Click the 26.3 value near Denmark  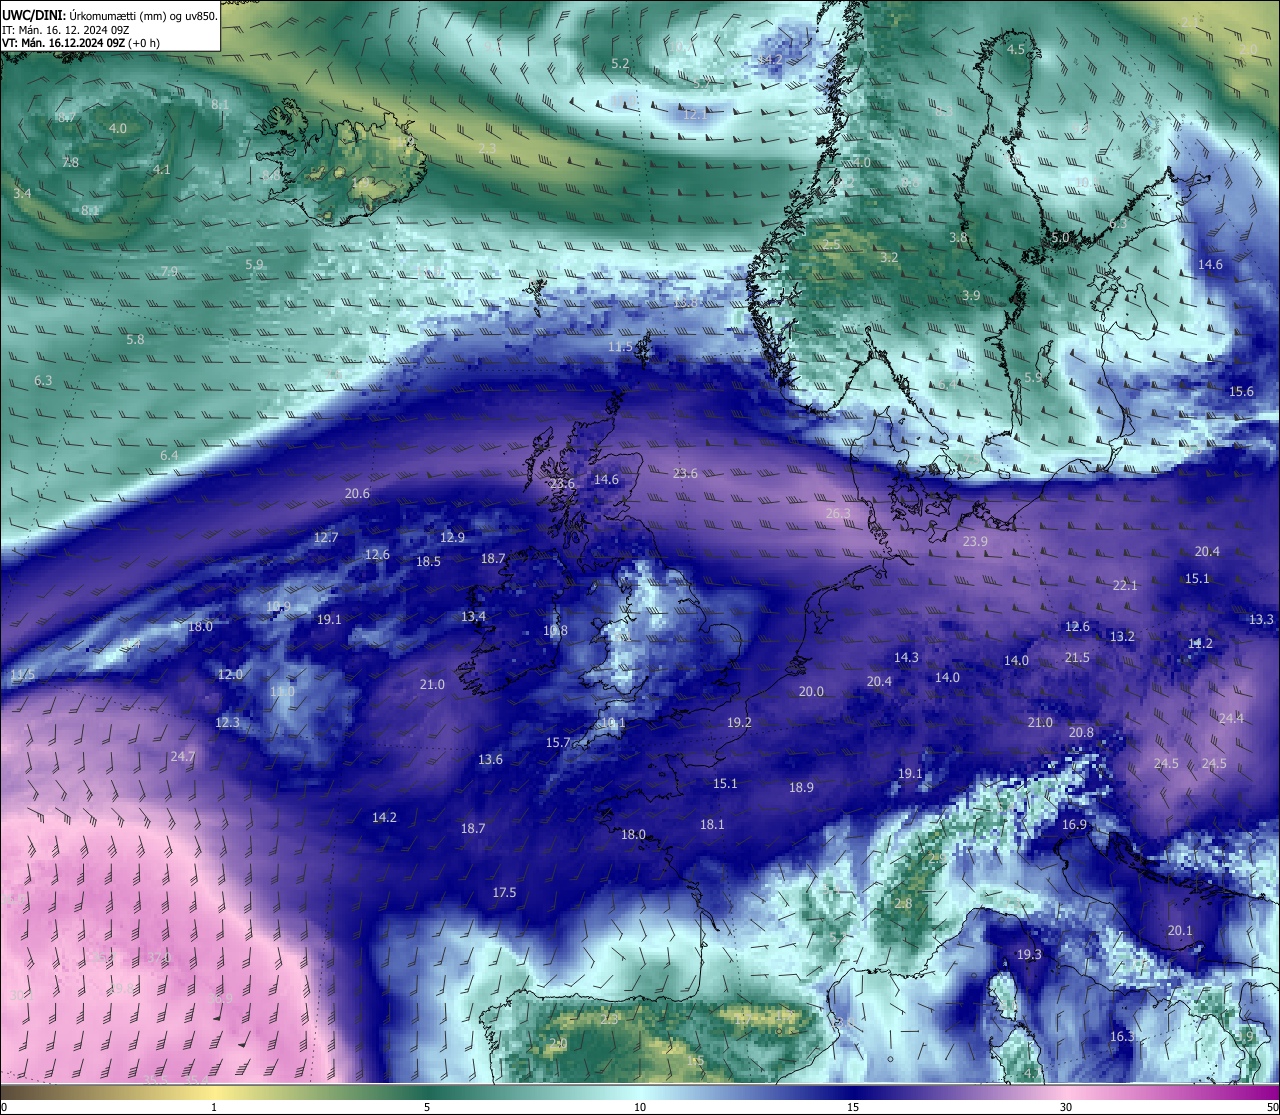pyautogui.click(x=838, y=514)
